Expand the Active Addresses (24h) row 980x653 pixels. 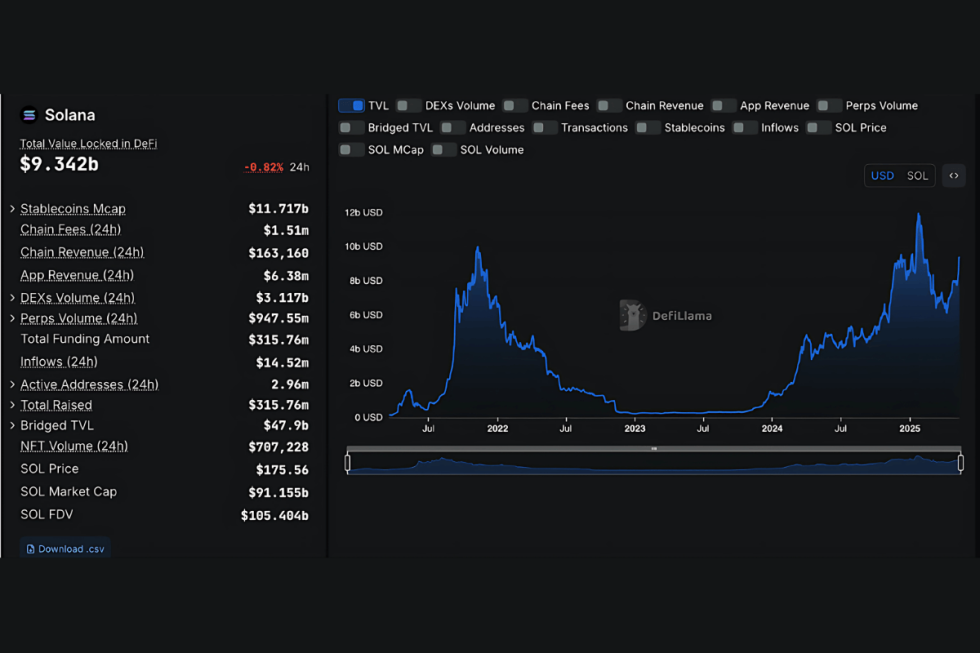pyautogui.click(x=12, y=384)
